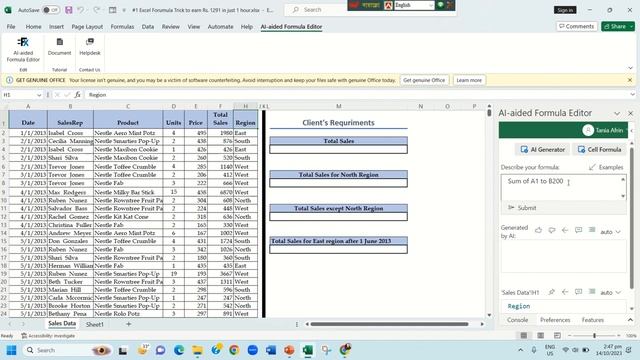
Task: Switch to the Formulas ribbon tab
Action: coord(122,27)
